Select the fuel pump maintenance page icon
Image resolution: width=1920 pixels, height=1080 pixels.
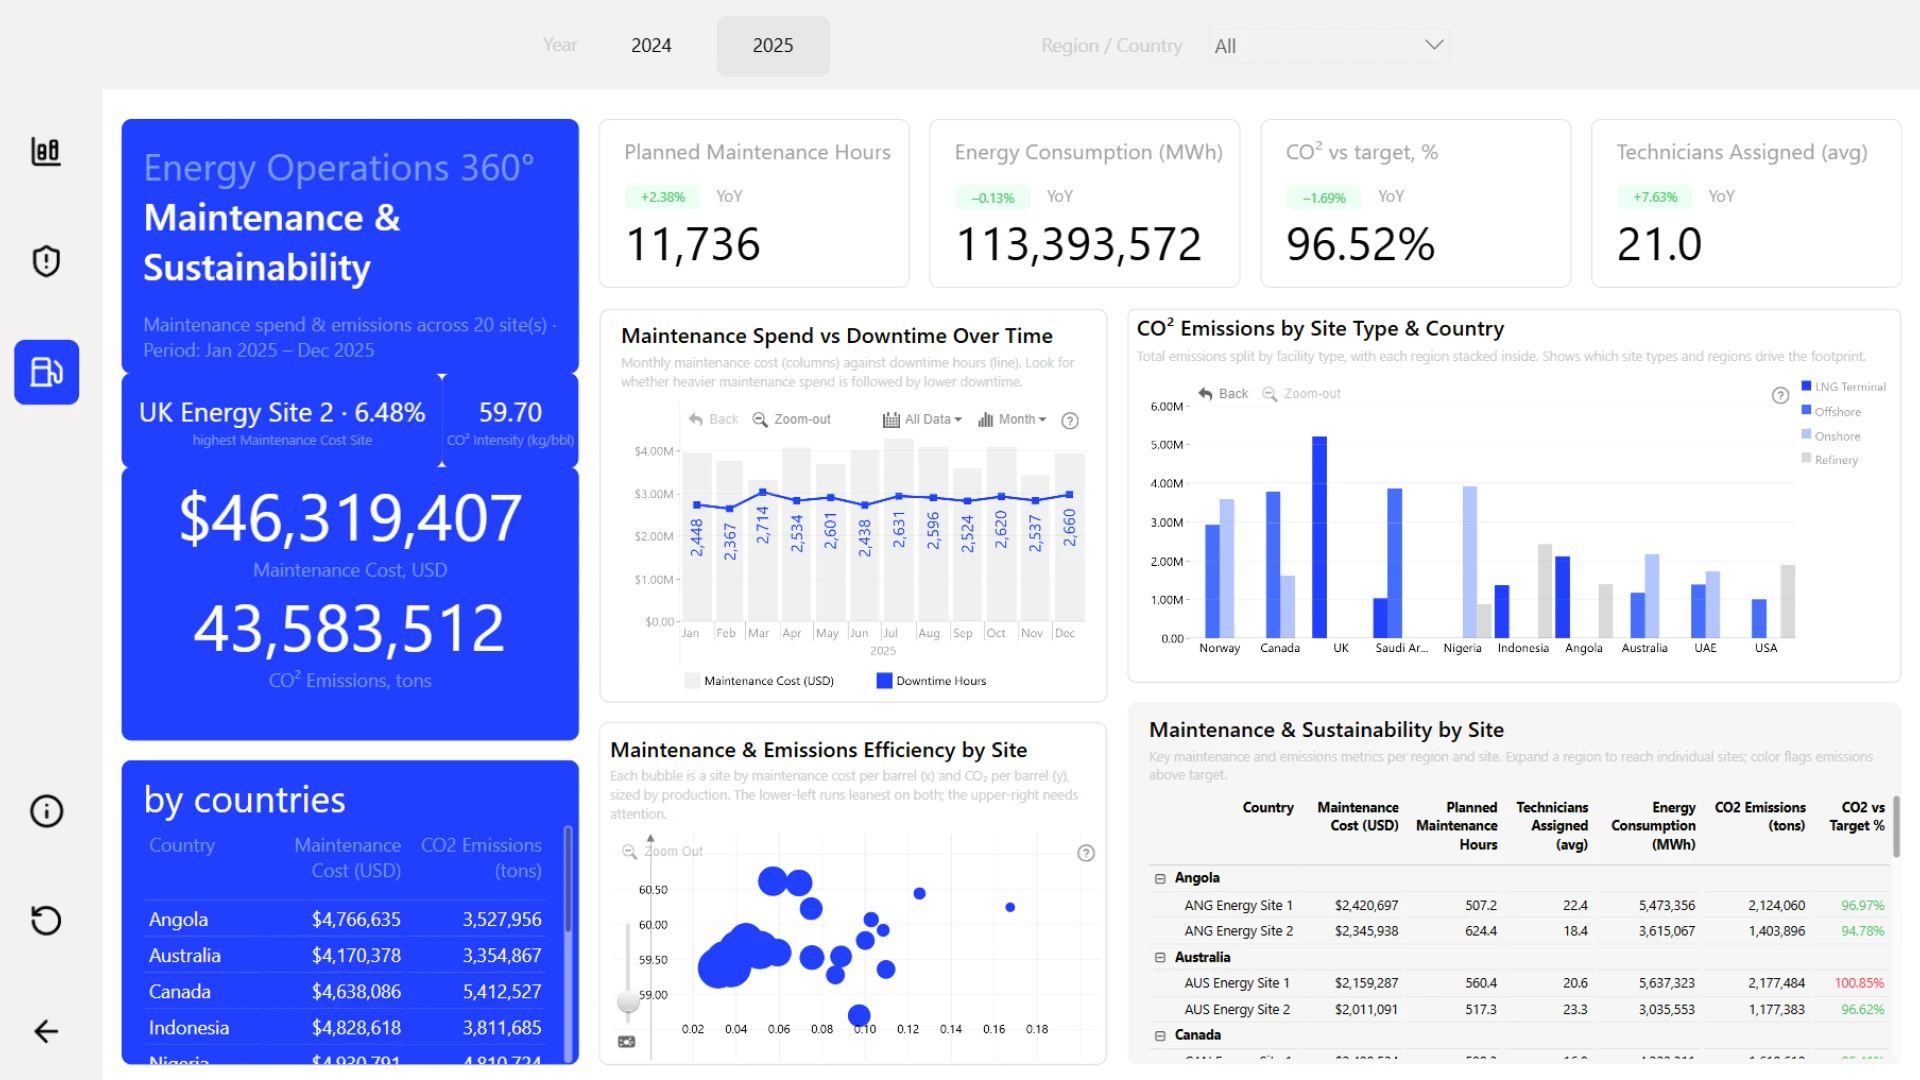[x=46, y=372]
